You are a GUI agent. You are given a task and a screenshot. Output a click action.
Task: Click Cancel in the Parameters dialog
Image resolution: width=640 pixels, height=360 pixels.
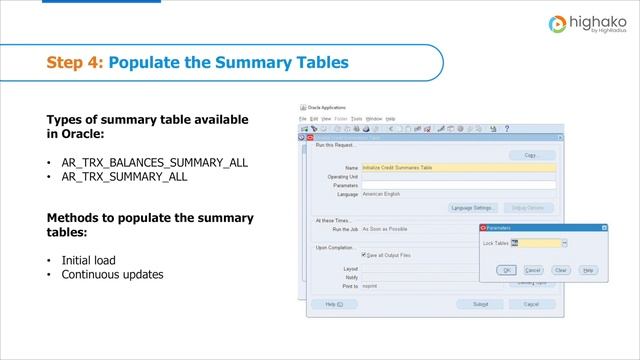pos(533,270)
